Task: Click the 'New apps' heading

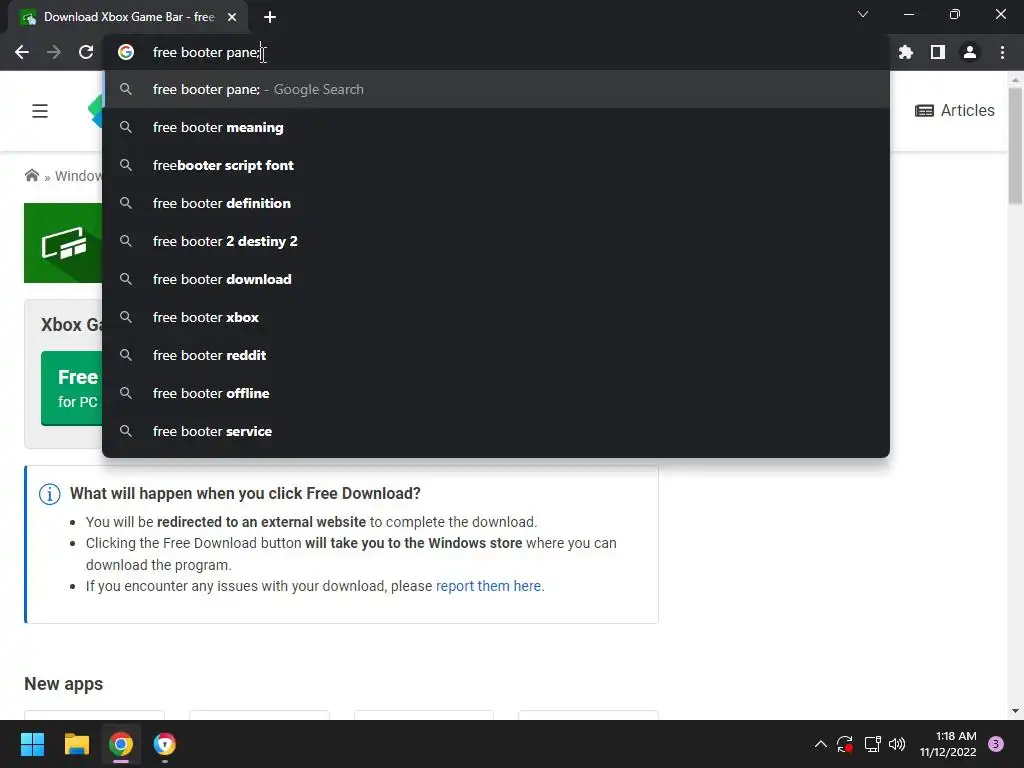Action: (63, 684)
